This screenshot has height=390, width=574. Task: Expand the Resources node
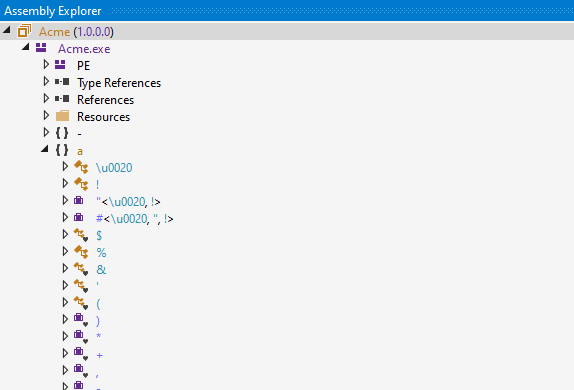coord(46,115)
